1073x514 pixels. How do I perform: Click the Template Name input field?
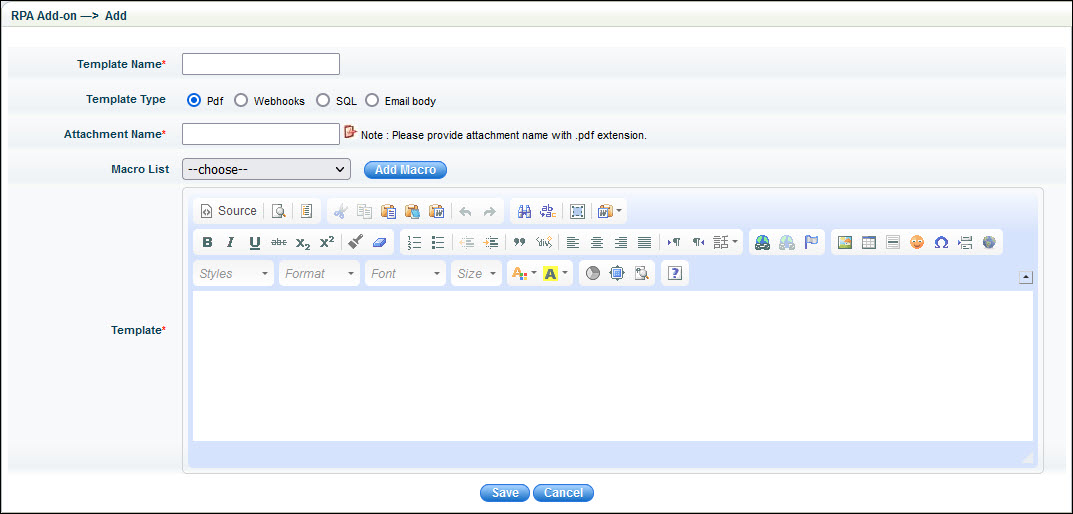(261, 64)
